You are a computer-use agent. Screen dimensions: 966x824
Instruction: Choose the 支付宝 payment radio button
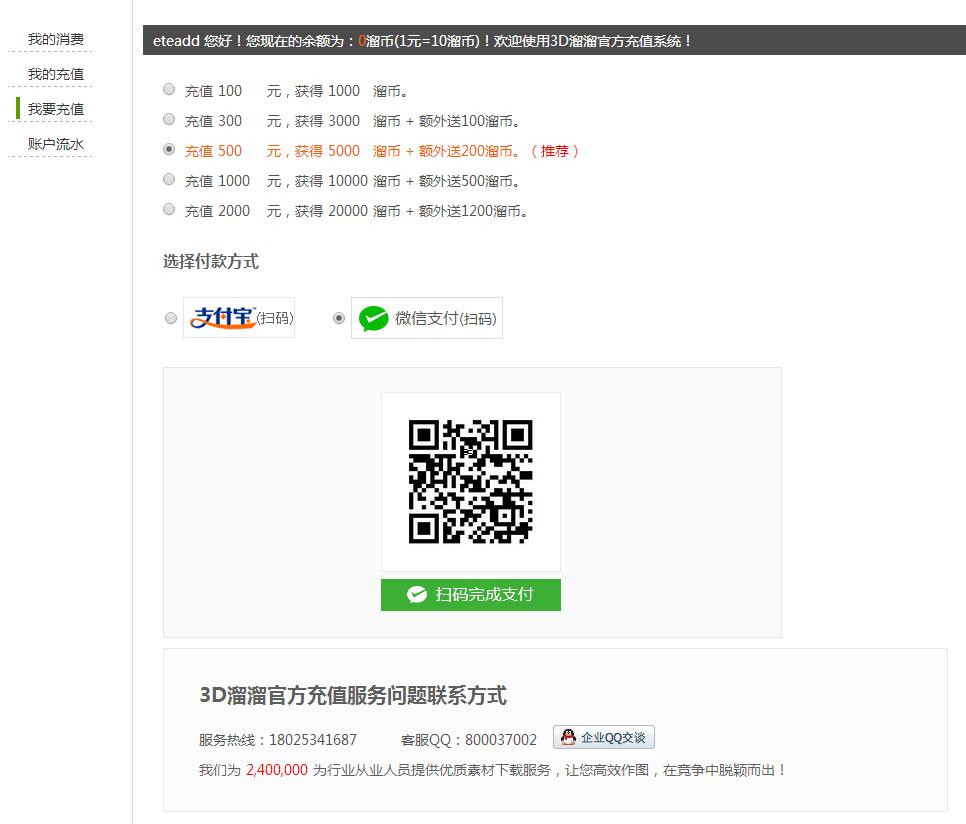pos(171,318)
